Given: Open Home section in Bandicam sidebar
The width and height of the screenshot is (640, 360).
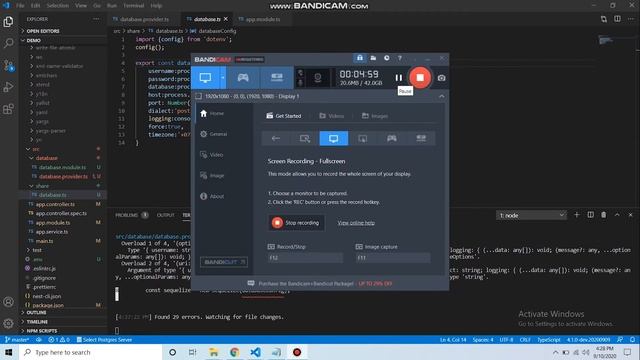Looking at the screenshot, I should point(212,113).
